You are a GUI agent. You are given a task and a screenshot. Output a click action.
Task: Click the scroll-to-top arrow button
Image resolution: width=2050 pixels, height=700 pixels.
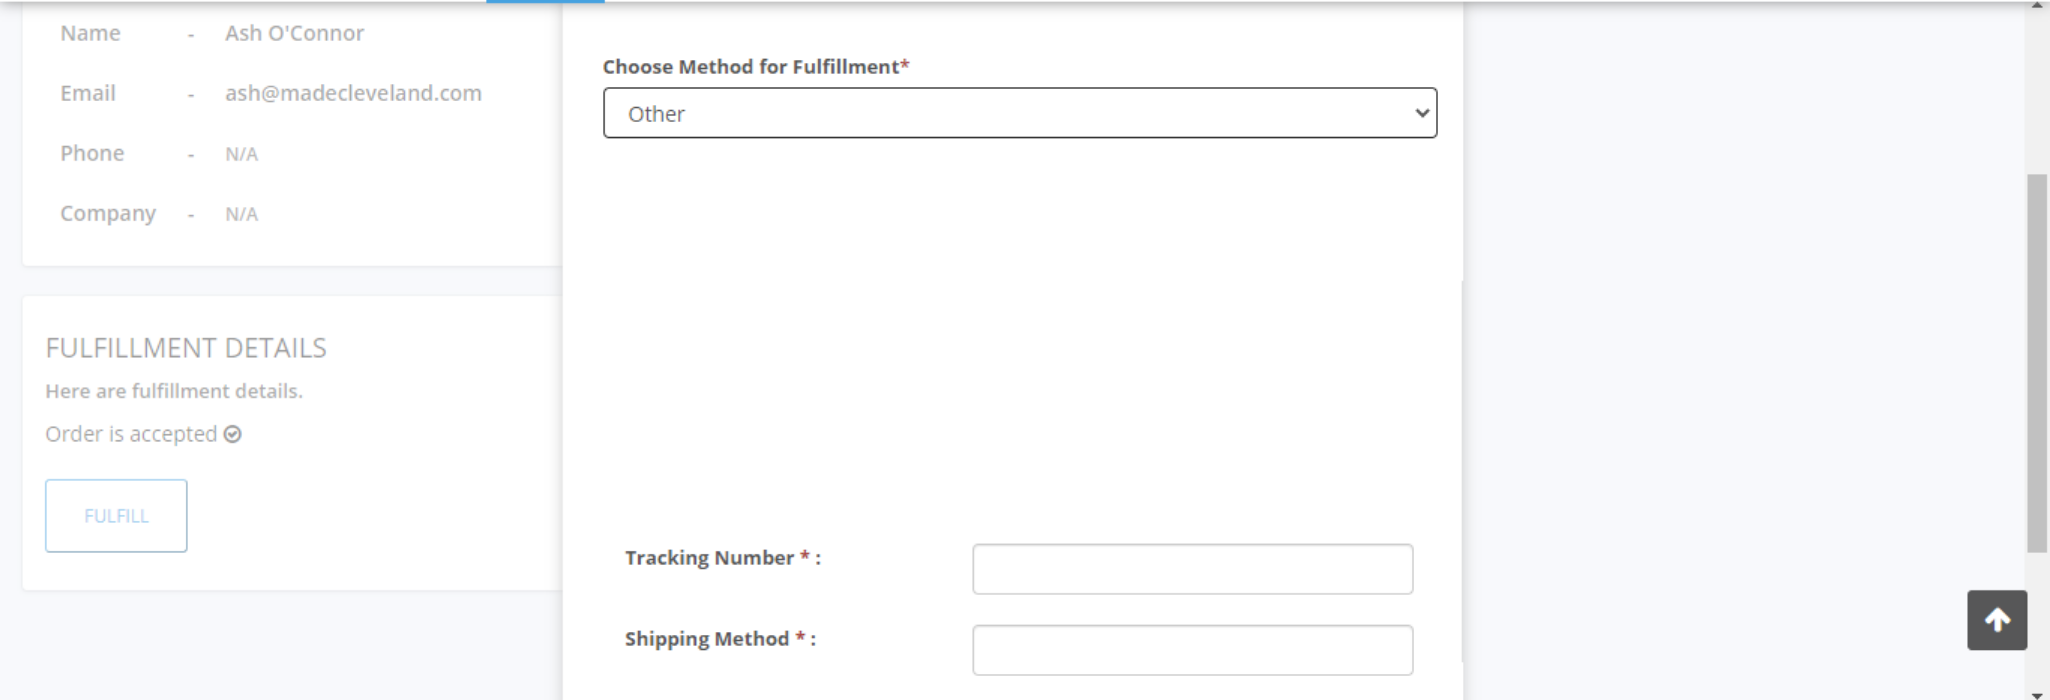pyautogui.click(x=1996, y=621)
